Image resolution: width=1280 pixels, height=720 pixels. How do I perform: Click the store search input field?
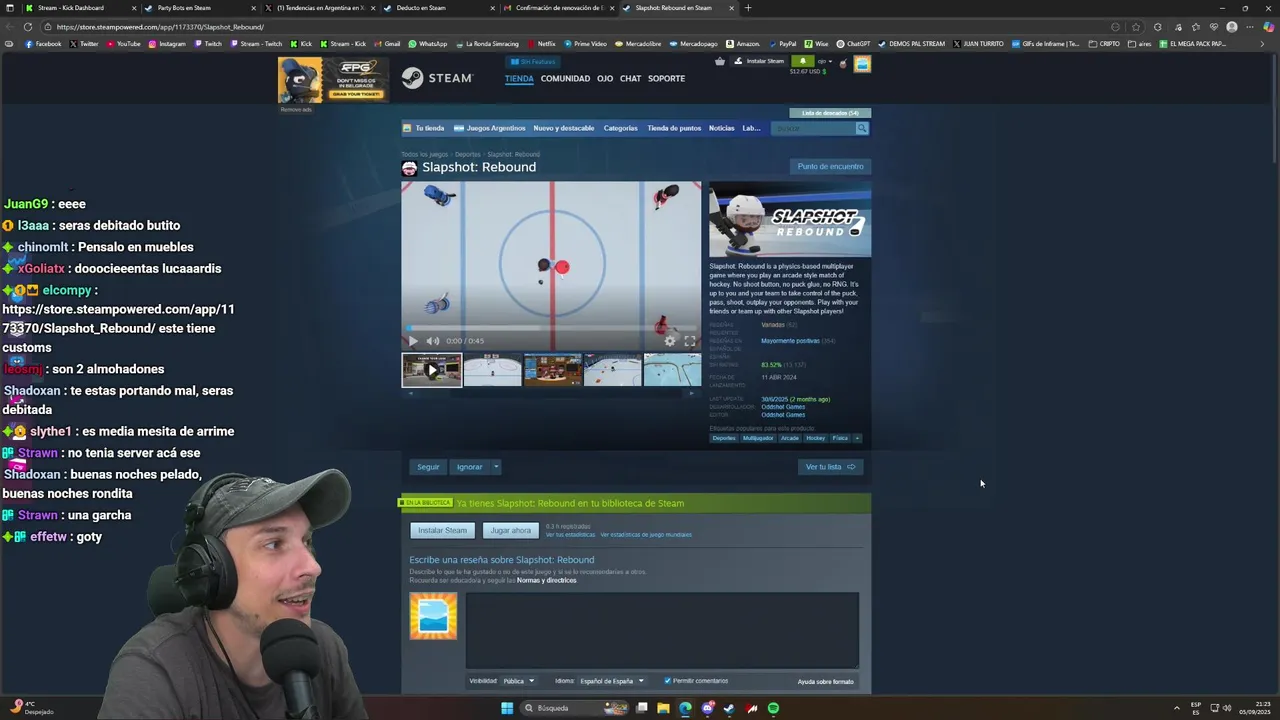tap(813, 128)
